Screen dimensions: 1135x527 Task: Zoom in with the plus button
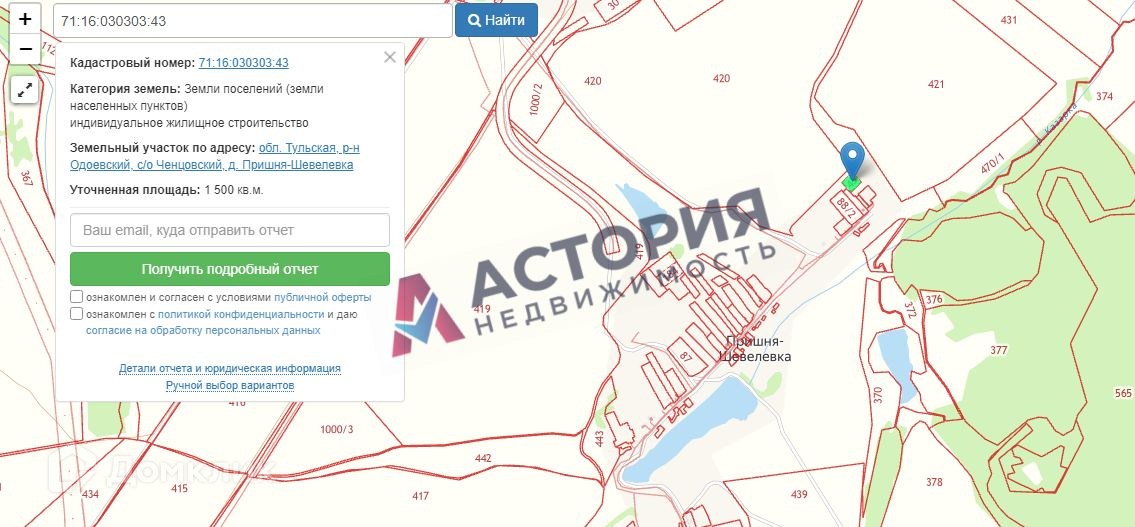point(25,19)
